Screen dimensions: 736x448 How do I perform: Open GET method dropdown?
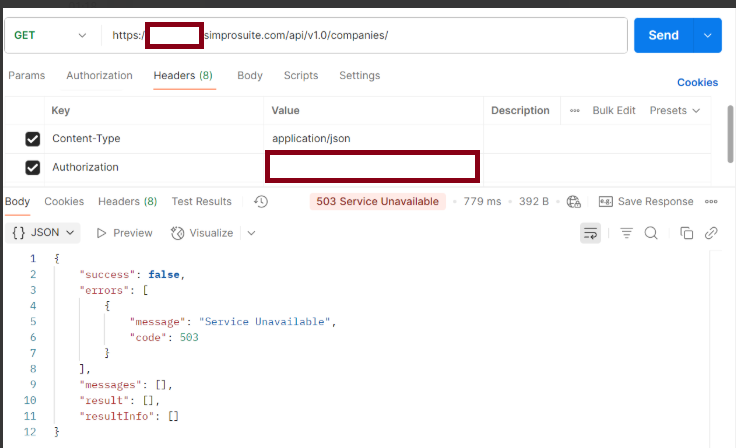[50, 35]
